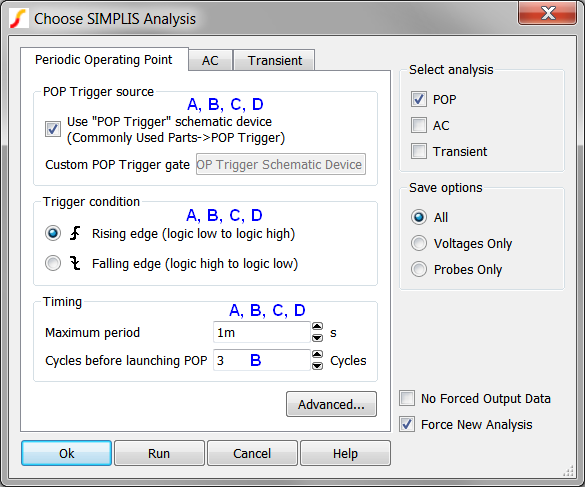The width and height of the screenshot is (585, 487).
Task: Open the Advanced... settings button
Action: 331,404
